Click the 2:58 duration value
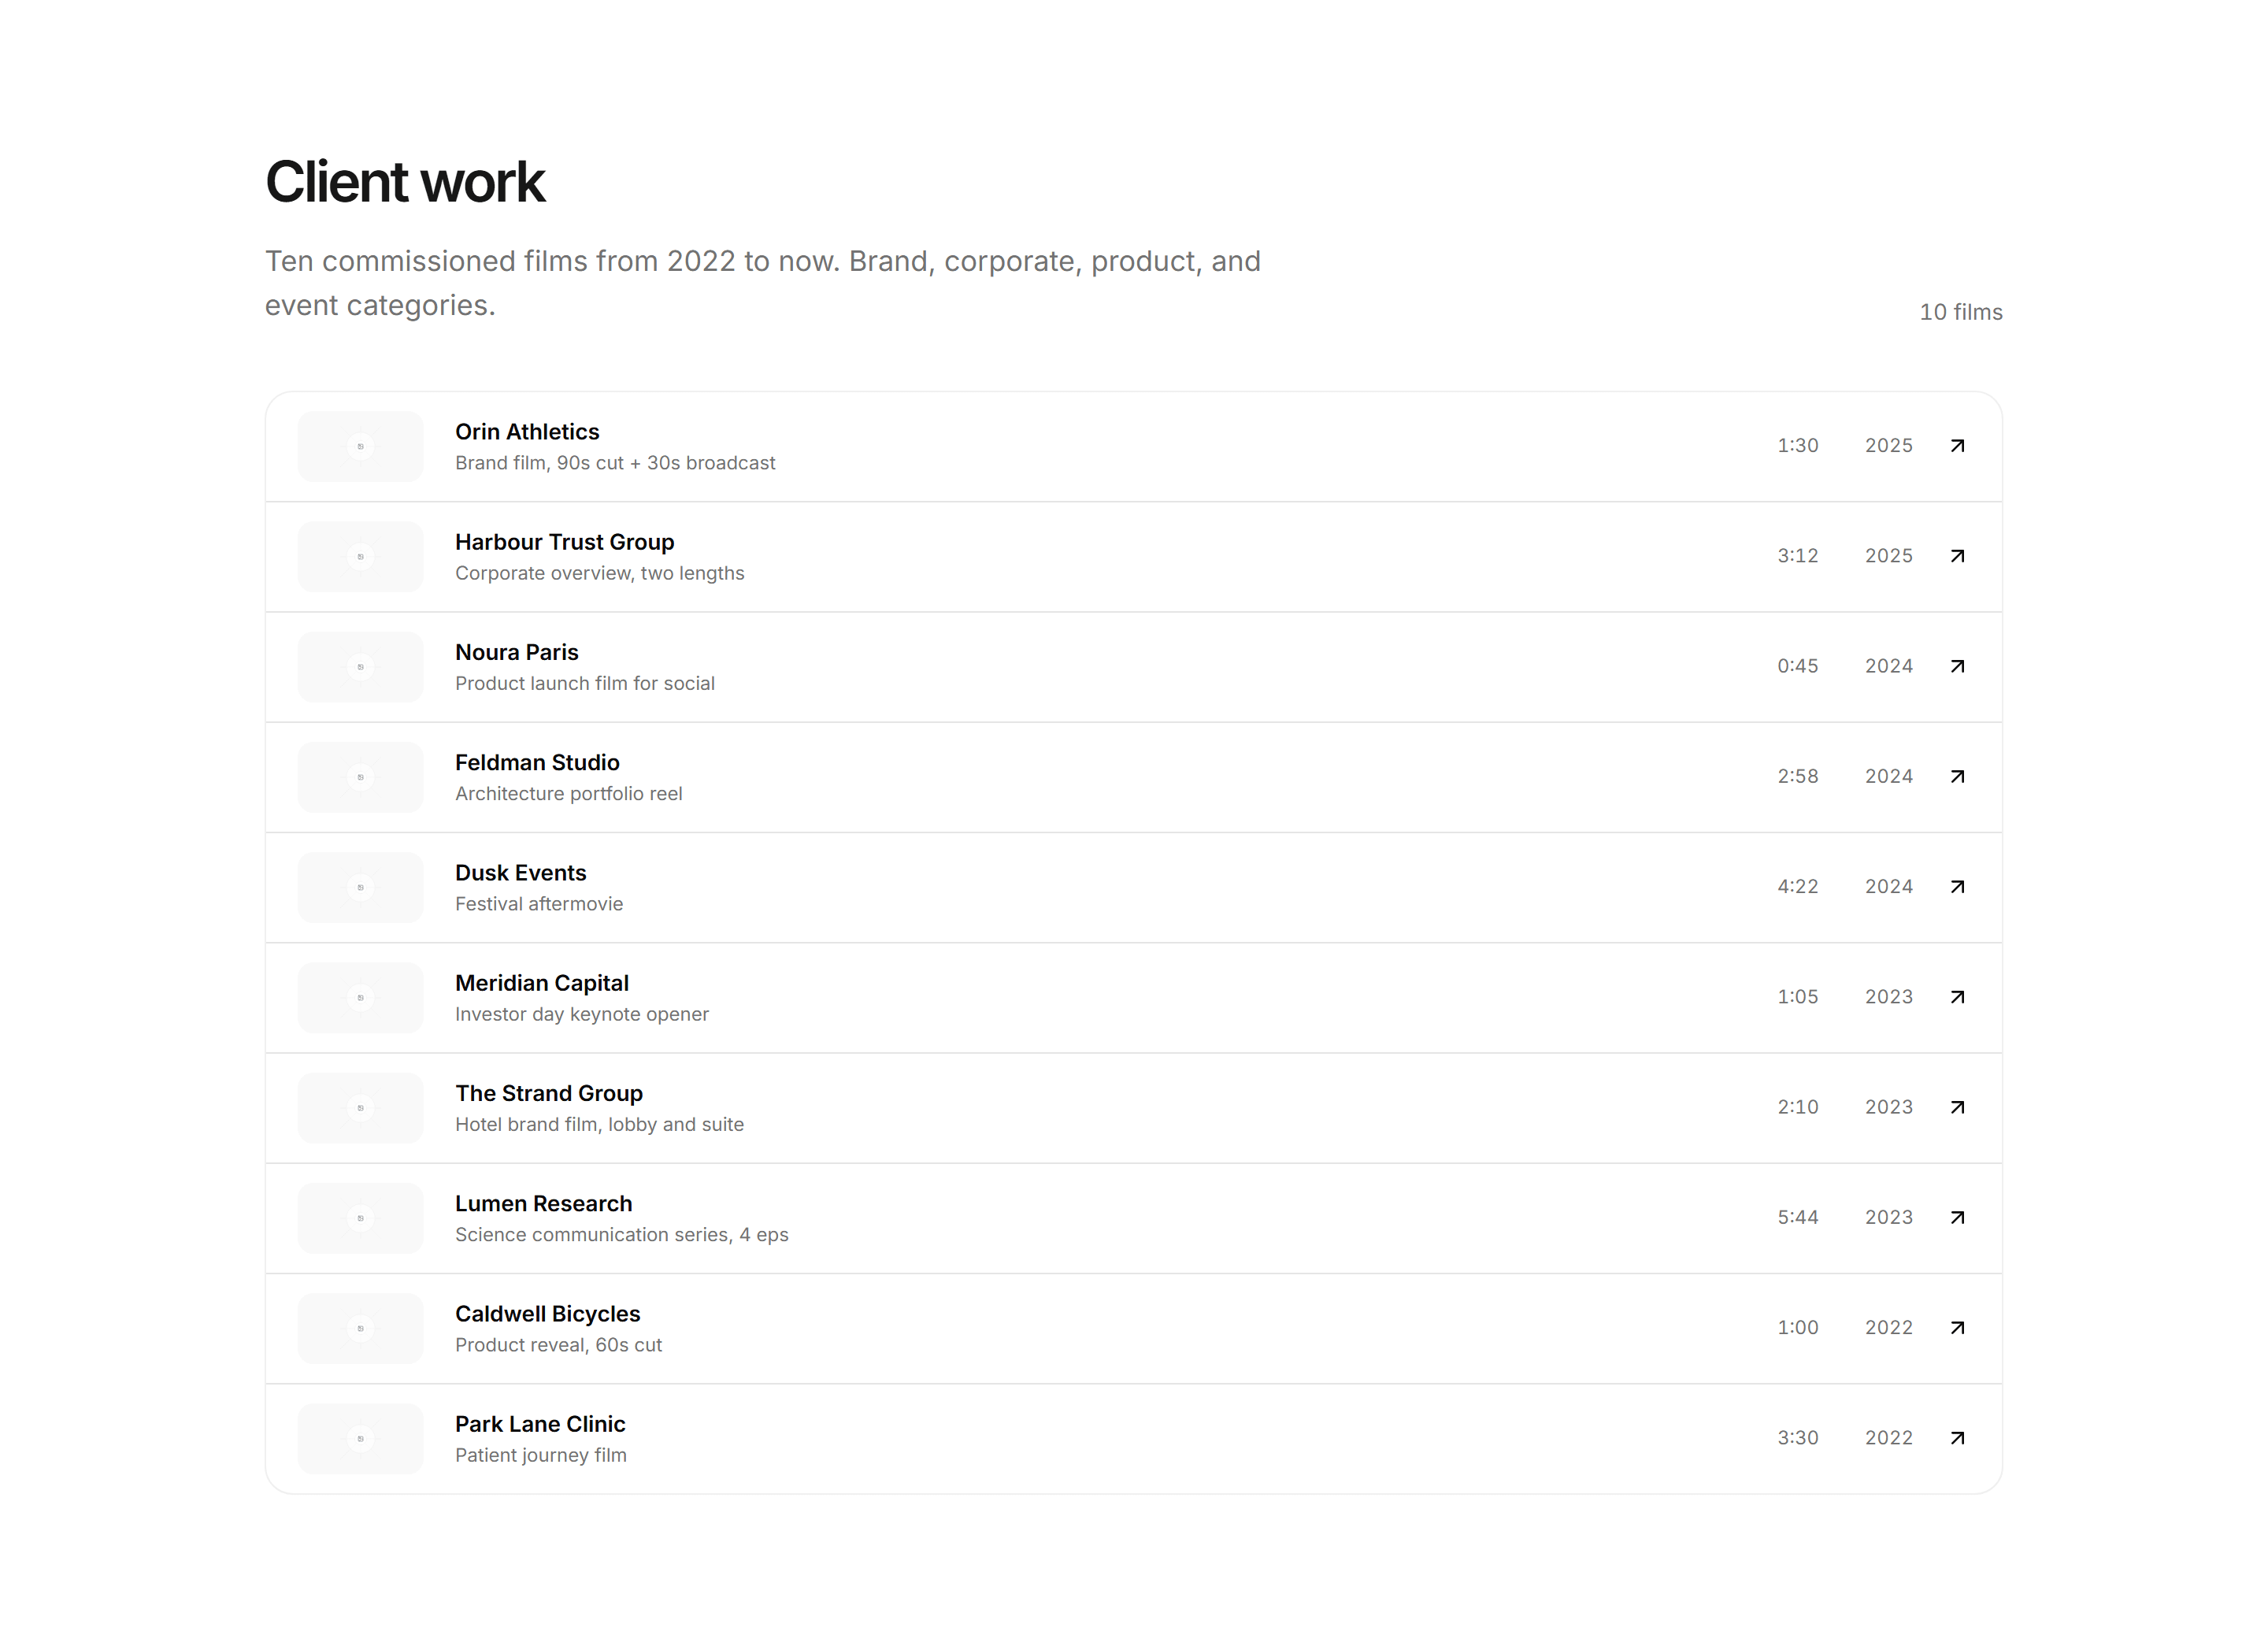 pyautogui.click(x=1797, y=777)
